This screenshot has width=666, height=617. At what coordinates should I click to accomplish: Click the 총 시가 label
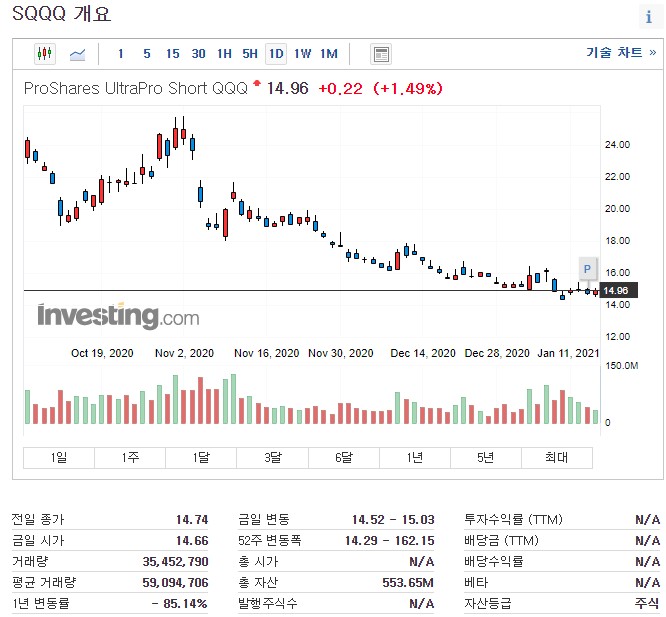[x=258, y=561]
